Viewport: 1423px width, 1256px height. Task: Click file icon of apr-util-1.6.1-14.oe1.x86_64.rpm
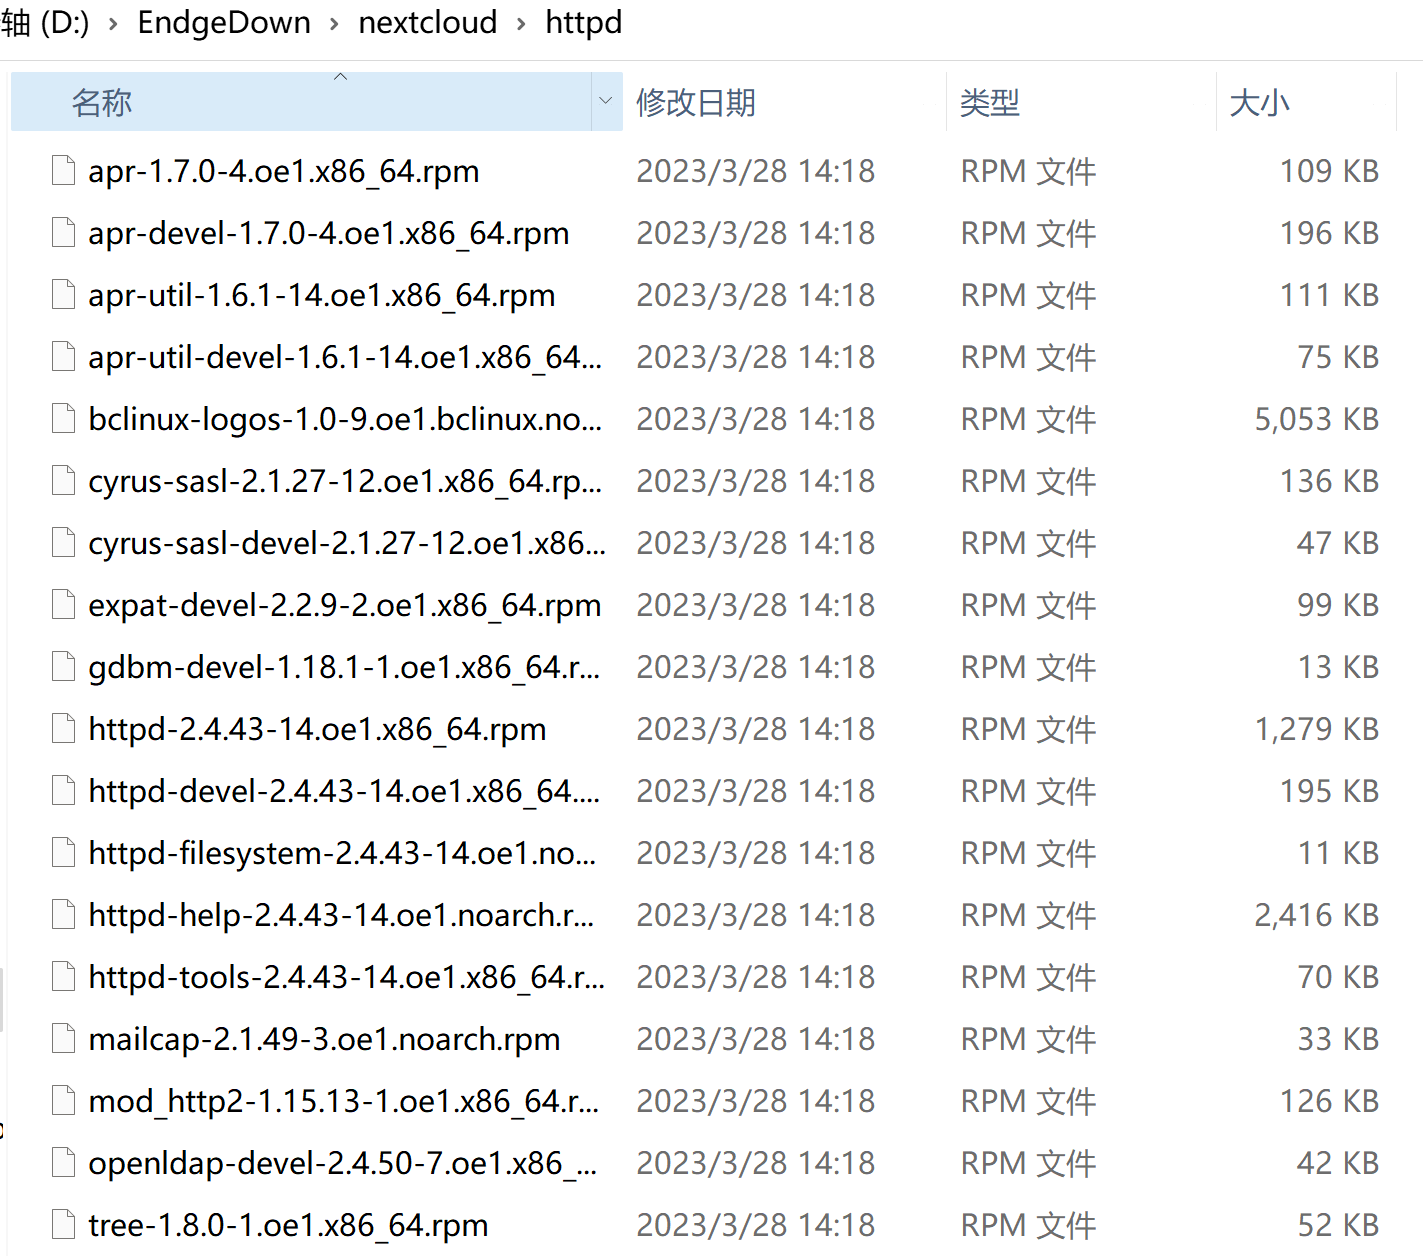(x=63, y=295)
